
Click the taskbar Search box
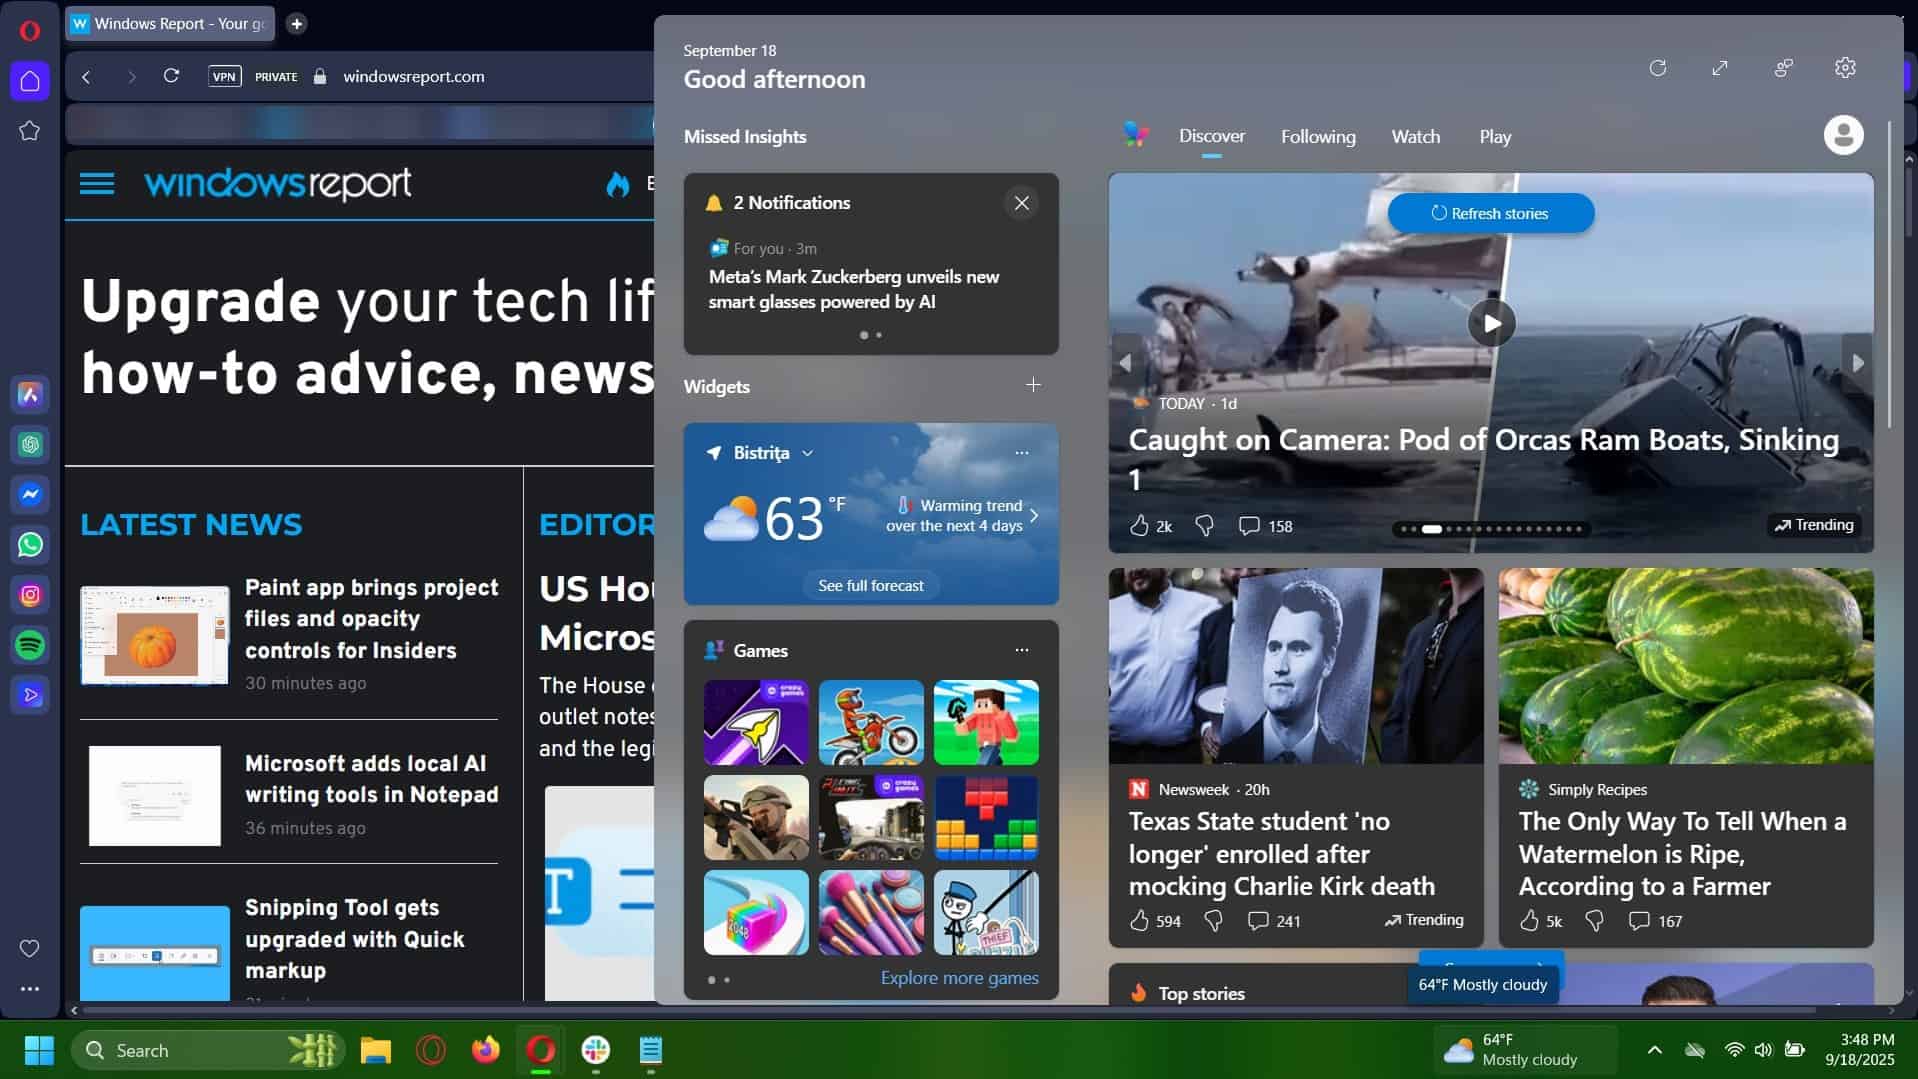click(200, 1050)
